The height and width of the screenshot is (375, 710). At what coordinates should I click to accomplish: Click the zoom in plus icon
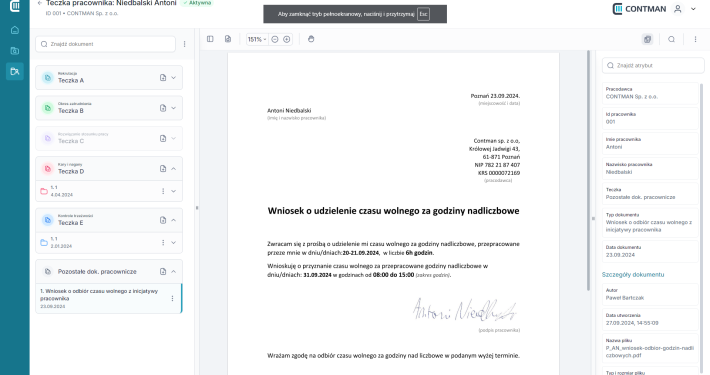(287, 39)
